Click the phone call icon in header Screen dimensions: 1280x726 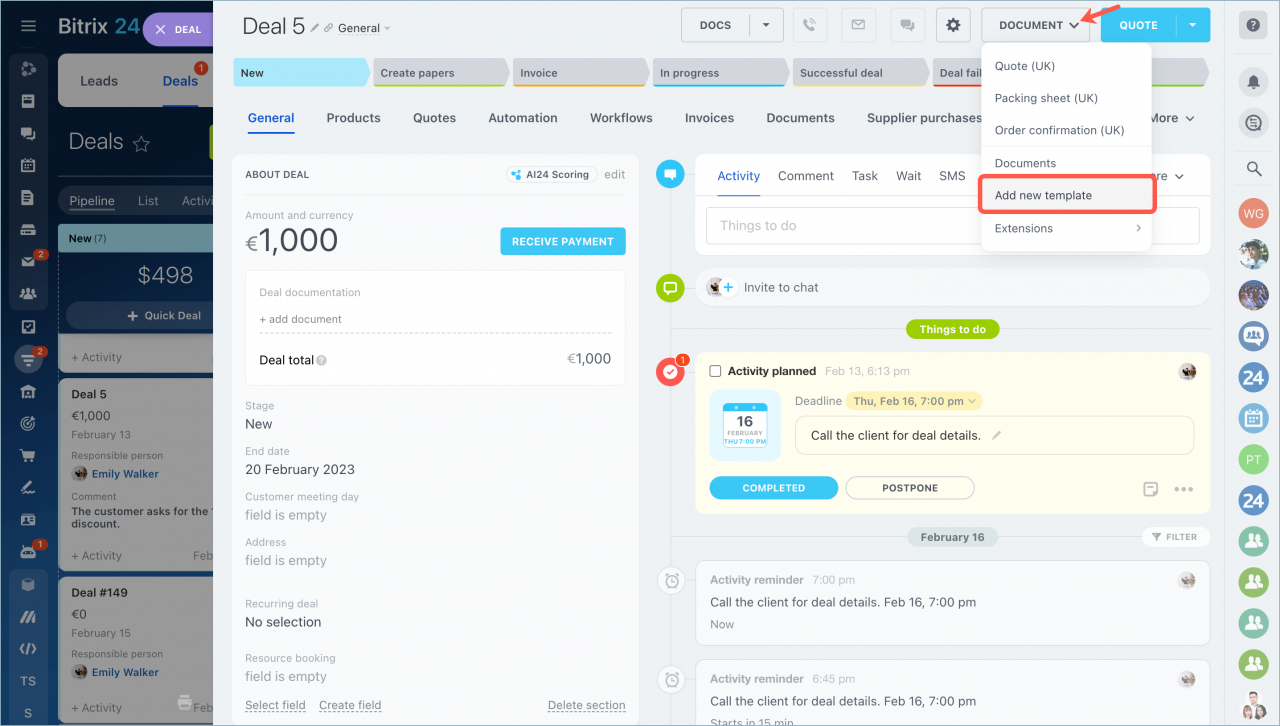coord(810,25)
